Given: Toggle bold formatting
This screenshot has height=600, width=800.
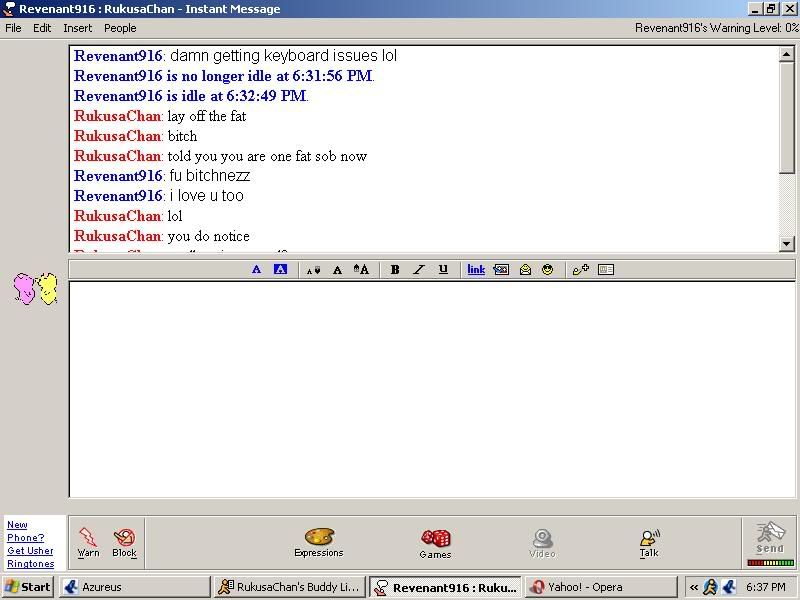Looking at the screenshot, I should 395,269.
